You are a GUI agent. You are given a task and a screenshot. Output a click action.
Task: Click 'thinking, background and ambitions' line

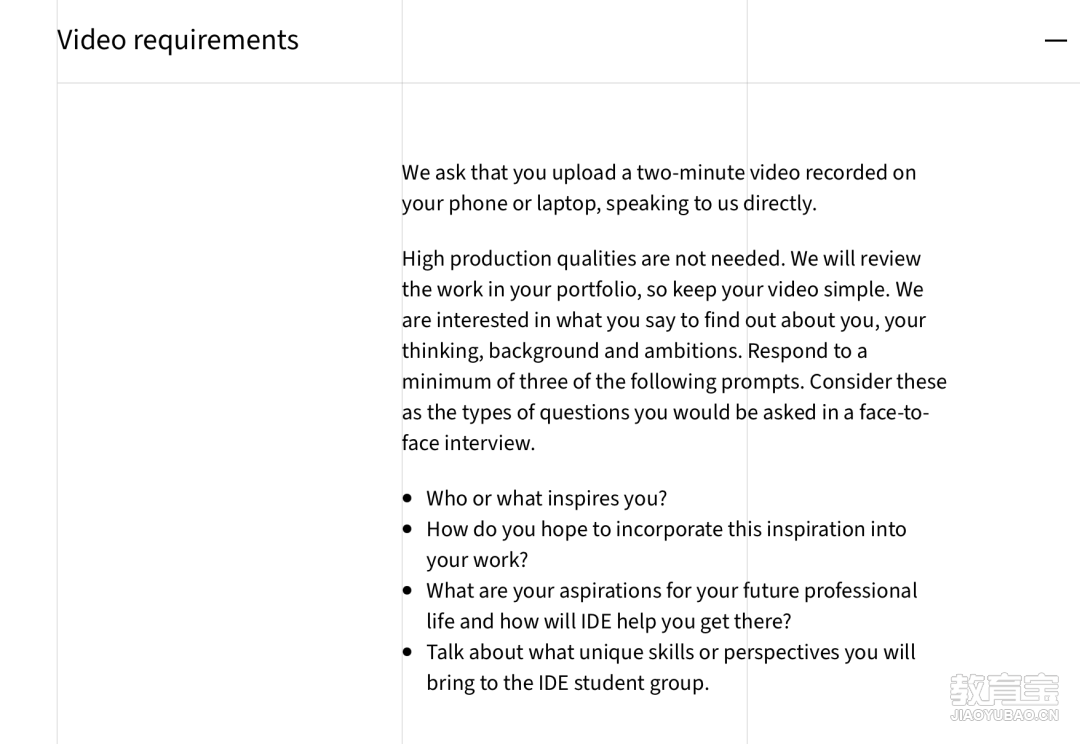pos(634,351)
